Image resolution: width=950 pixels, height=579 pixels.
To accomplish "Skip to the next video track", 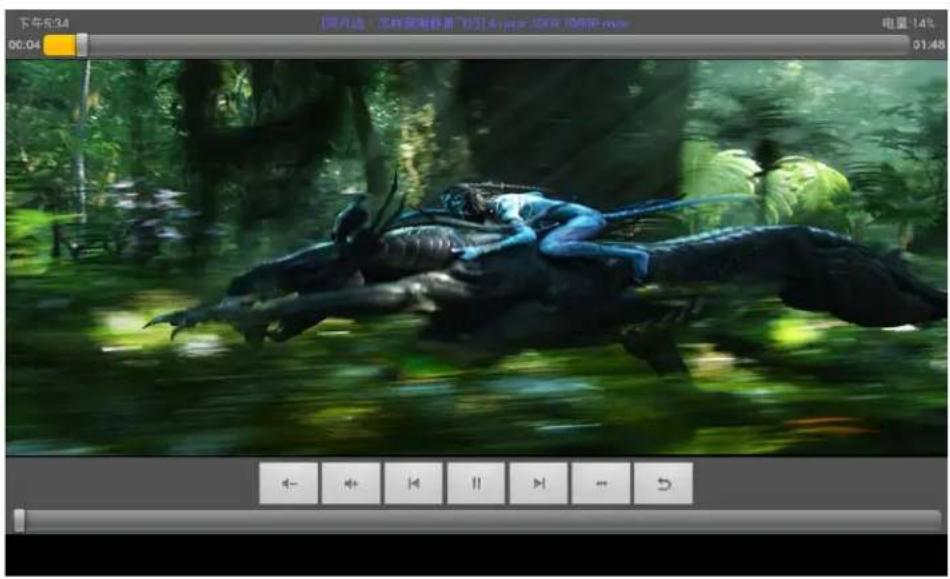I will click(538, 483).
